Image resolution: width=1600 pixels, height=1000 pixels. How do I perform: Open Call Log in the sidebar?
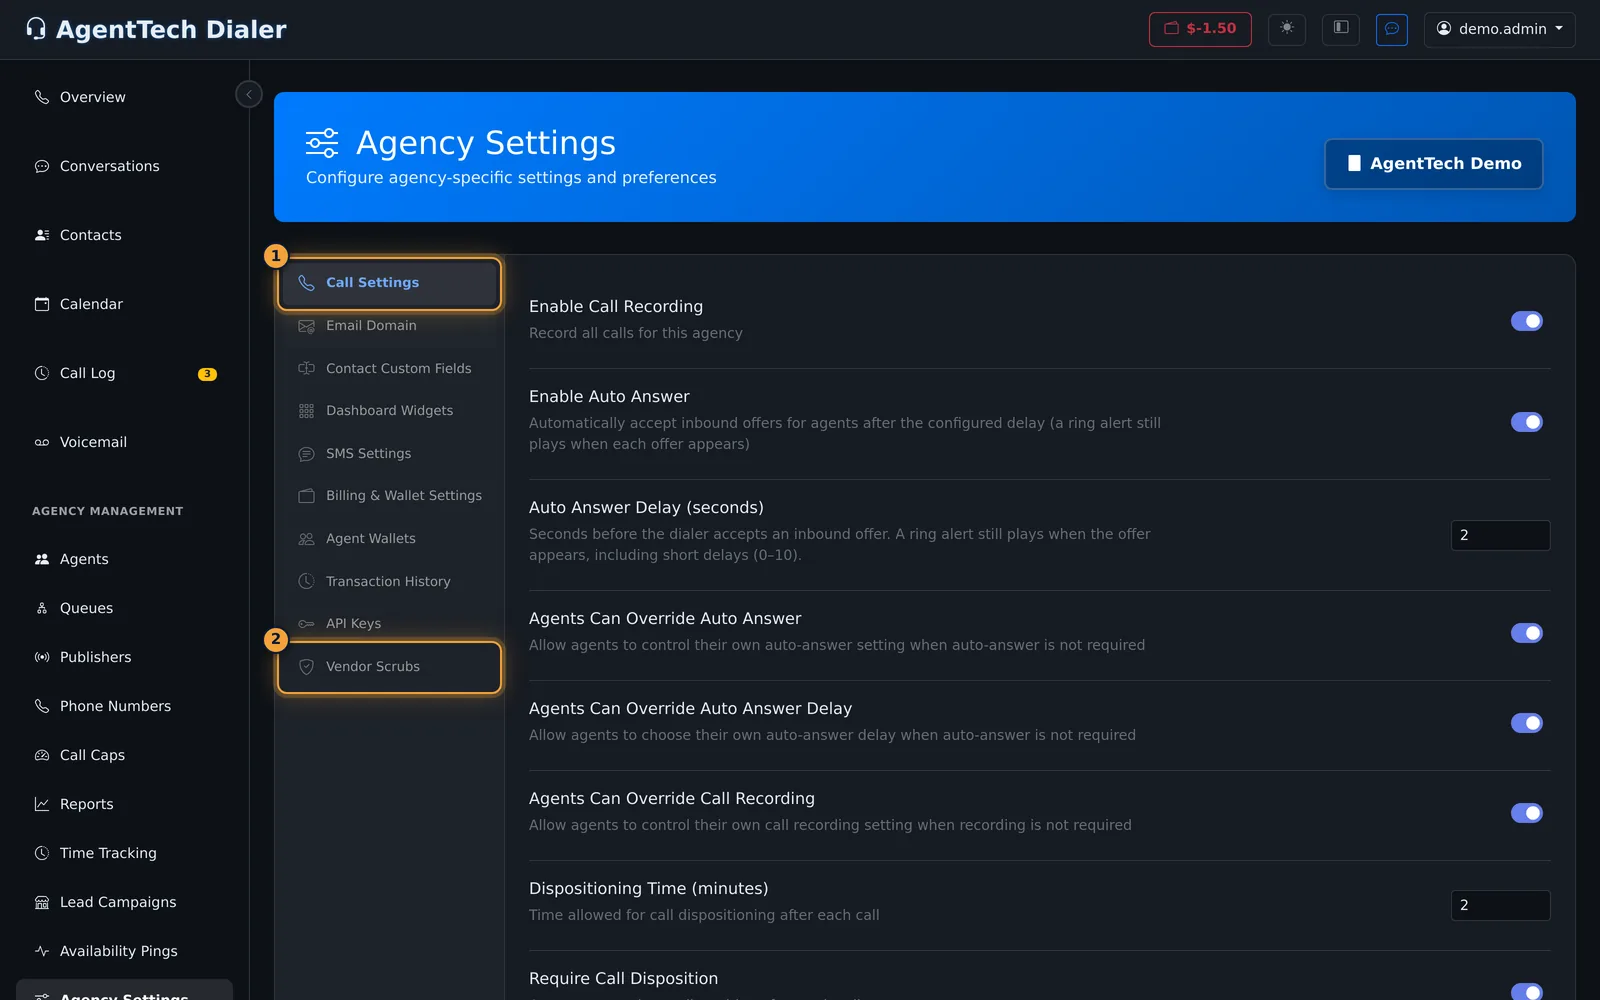tap(124, 373)
